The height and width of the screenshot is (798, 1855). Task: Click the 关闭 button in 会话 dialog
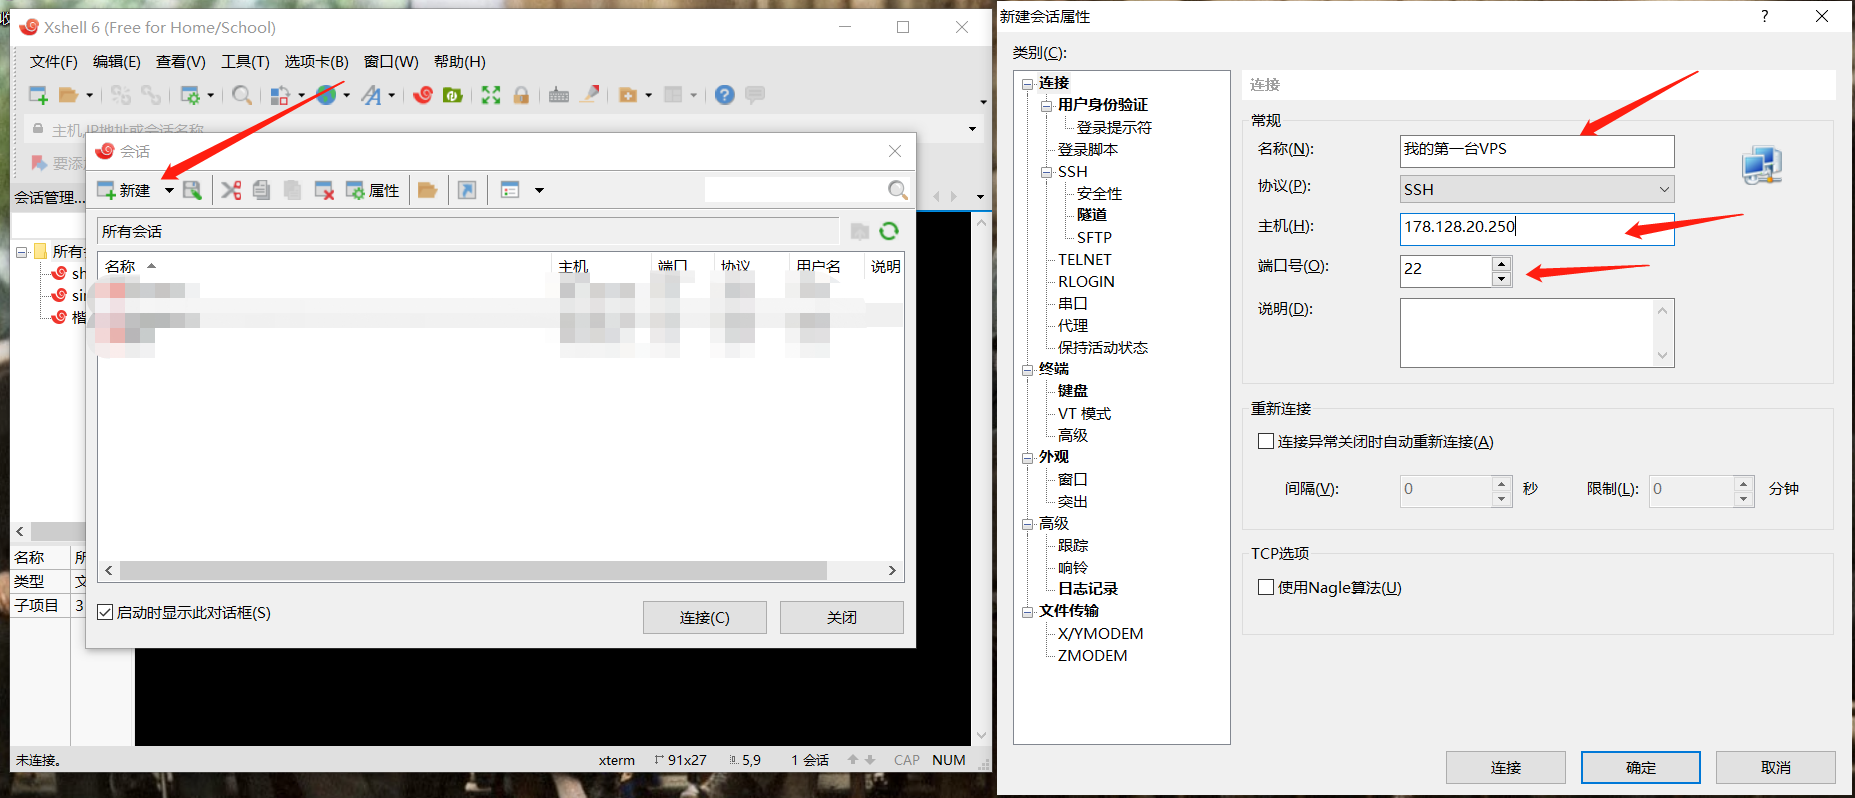(x=842, y=617)
